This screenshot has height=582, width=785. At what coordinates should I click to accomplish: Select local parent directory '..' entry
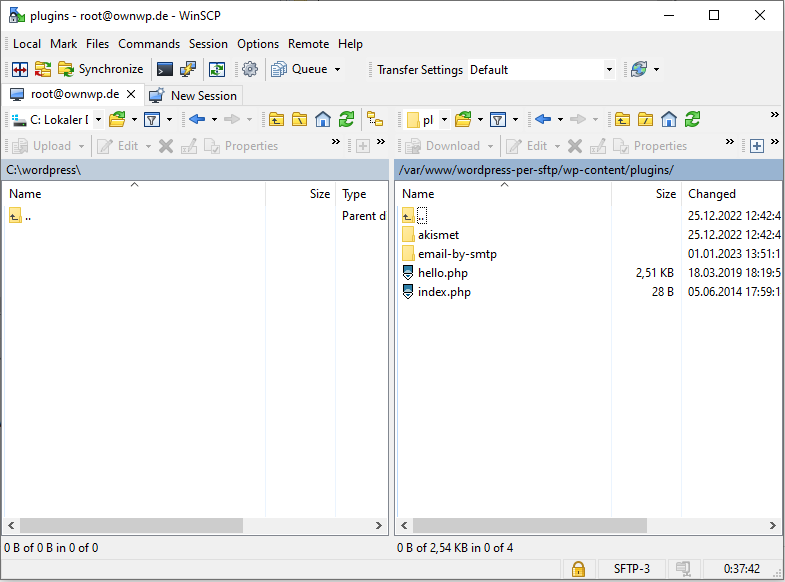20,216
